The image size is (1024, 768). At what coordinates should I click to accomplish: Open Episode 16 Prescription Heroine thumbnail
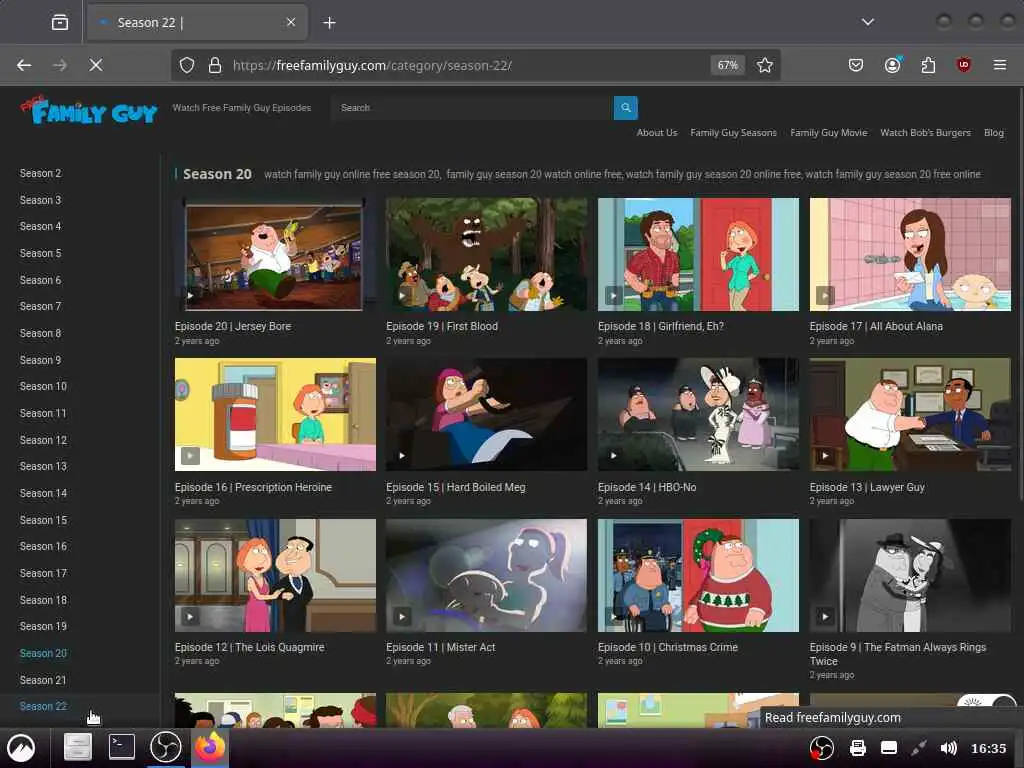[x=275, y=415]
